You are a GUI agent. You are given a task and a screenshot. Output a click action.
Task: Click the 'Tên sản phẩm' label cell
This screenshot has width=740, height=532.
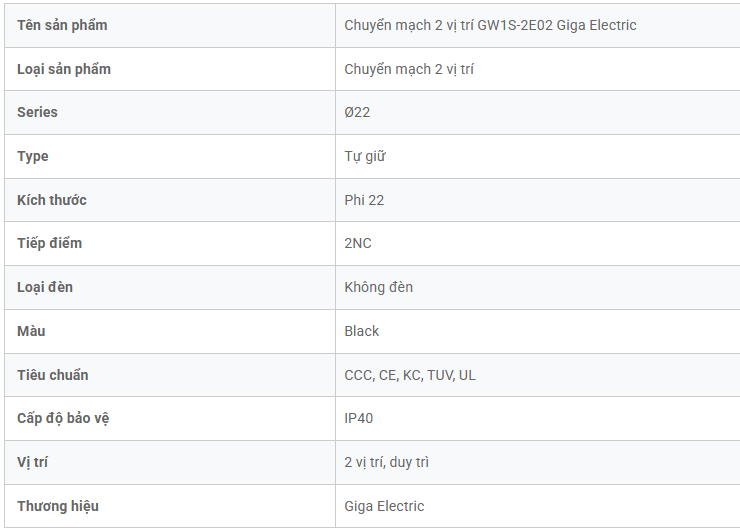pos(62,25)
